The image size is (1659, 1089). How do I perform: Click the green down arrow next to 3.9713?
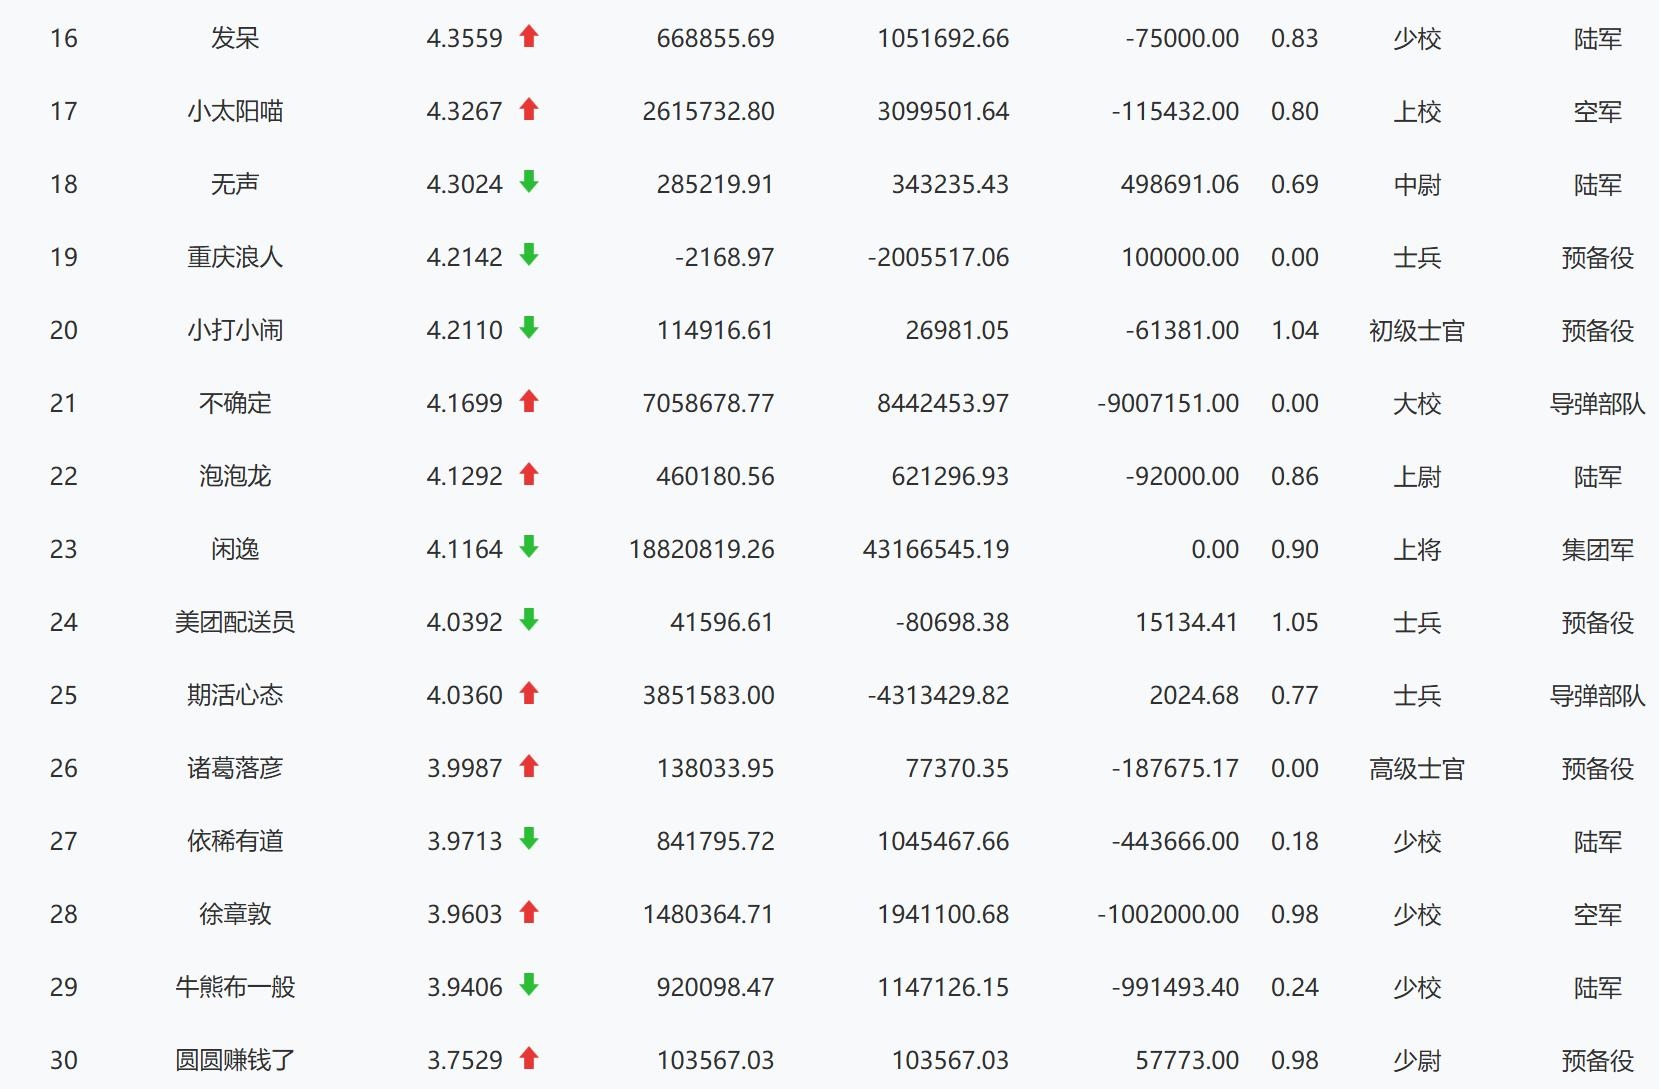(529, 839)
